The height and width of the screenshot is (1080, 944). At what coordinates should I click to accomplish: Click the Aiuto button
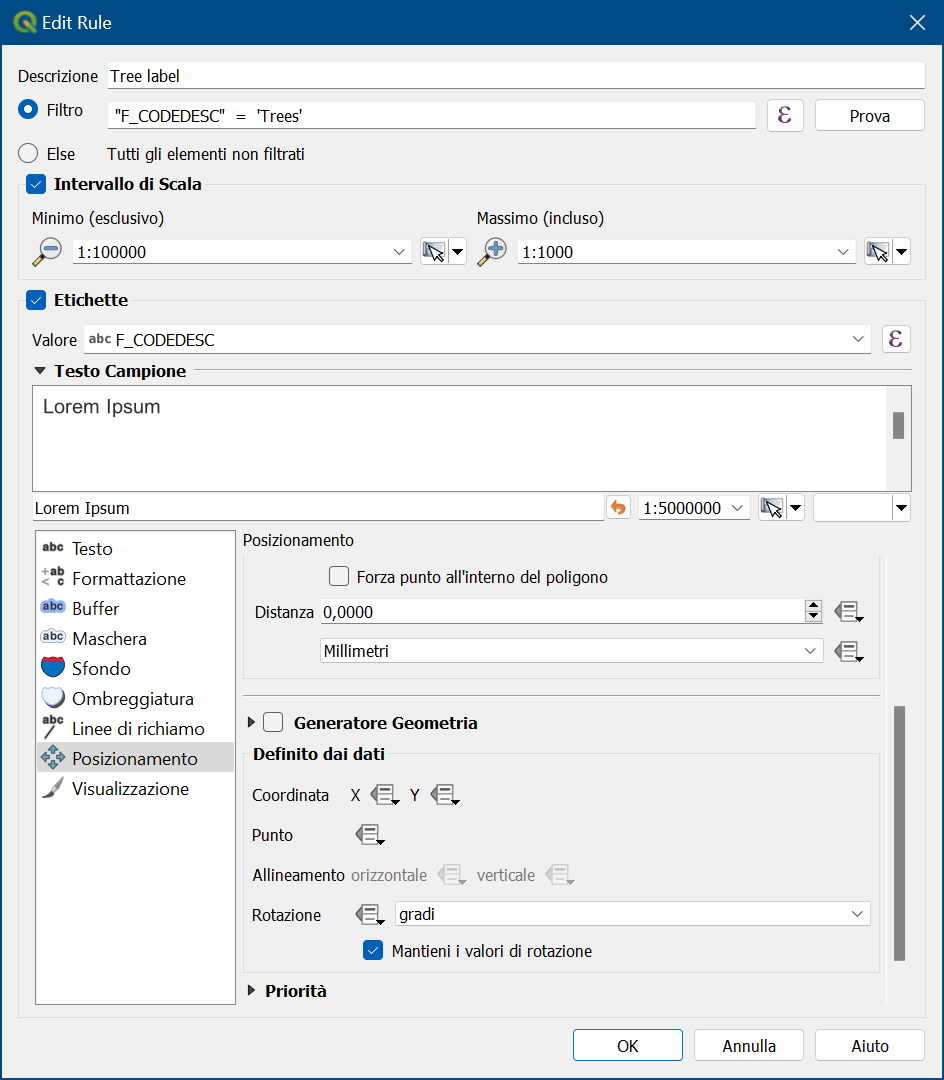point(870,1046)
